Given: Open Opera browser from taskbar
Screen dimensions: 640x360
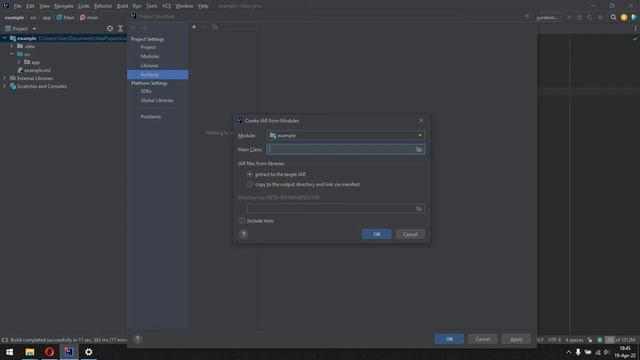Looking at the screenshot, I should tap(49, 351).
